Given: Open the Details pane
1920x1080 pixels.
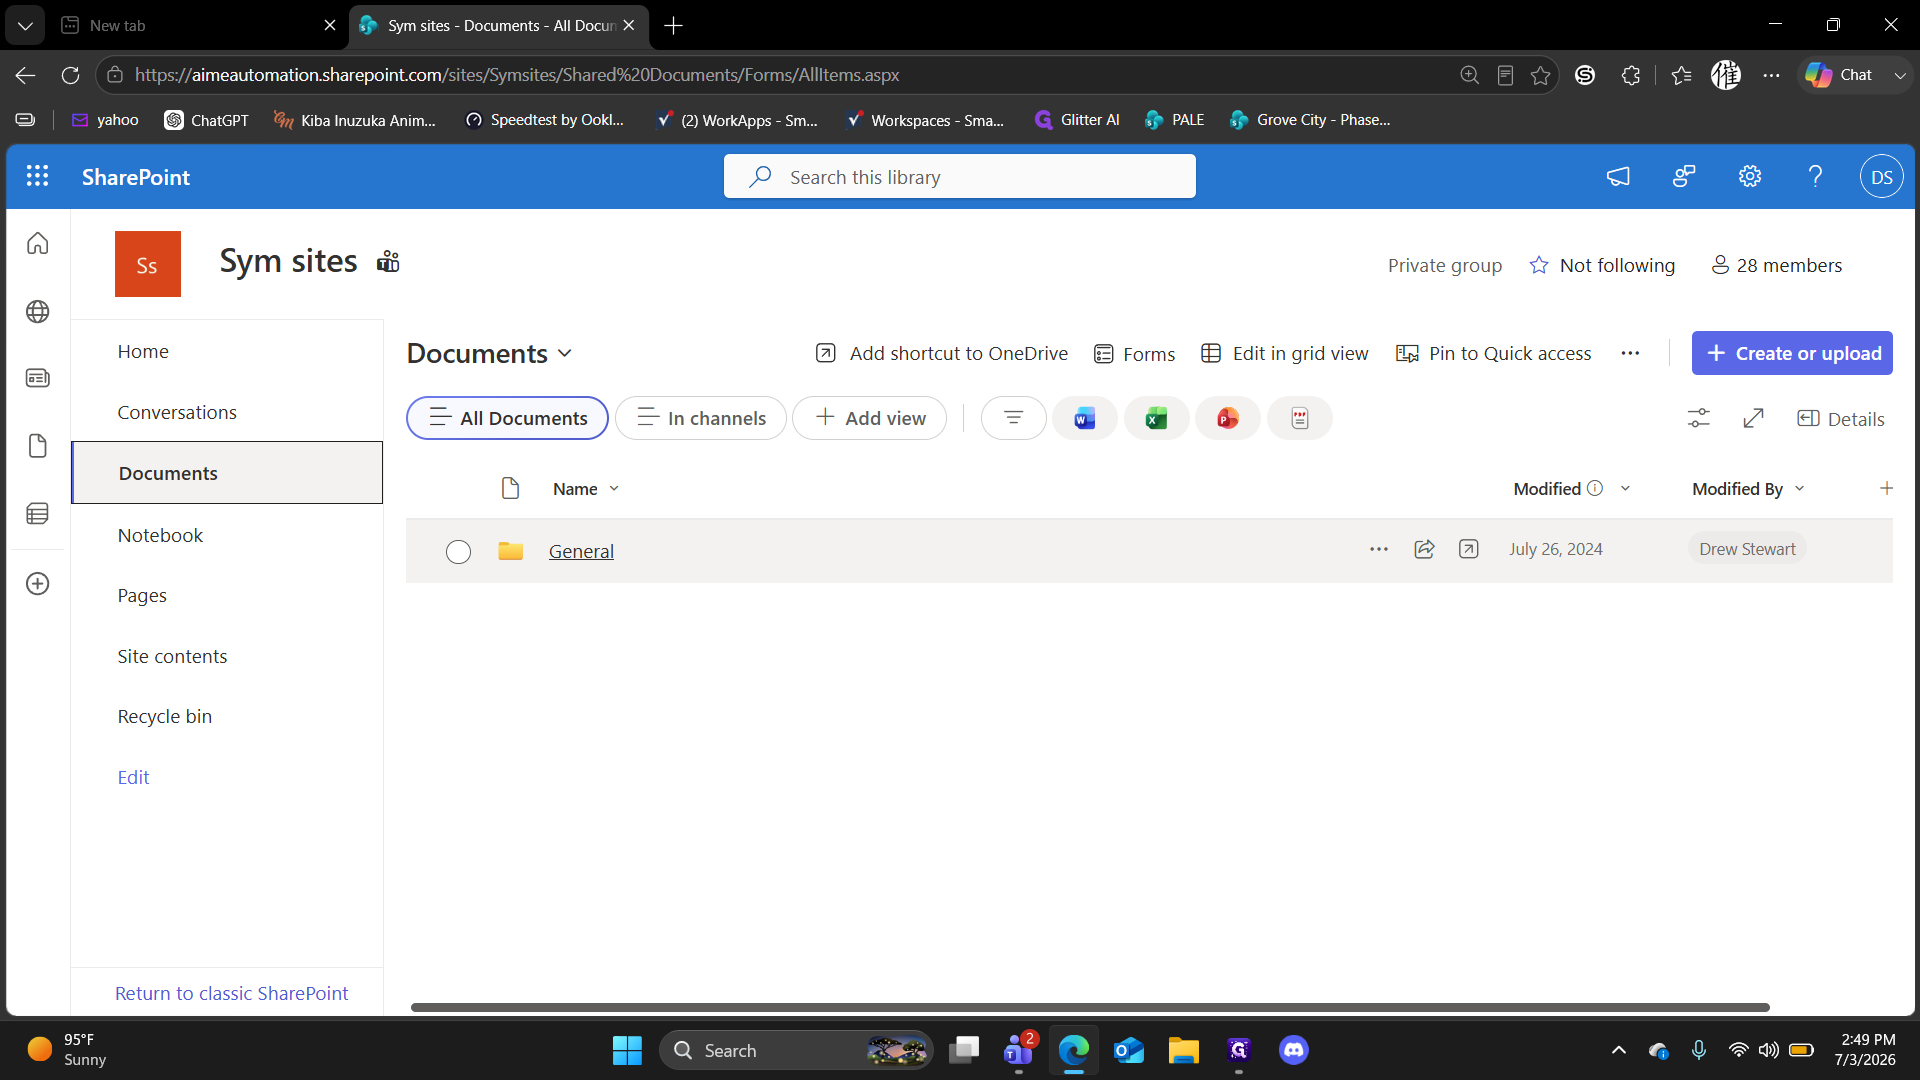Looking at the screenshot, I should click(1841, 419).
